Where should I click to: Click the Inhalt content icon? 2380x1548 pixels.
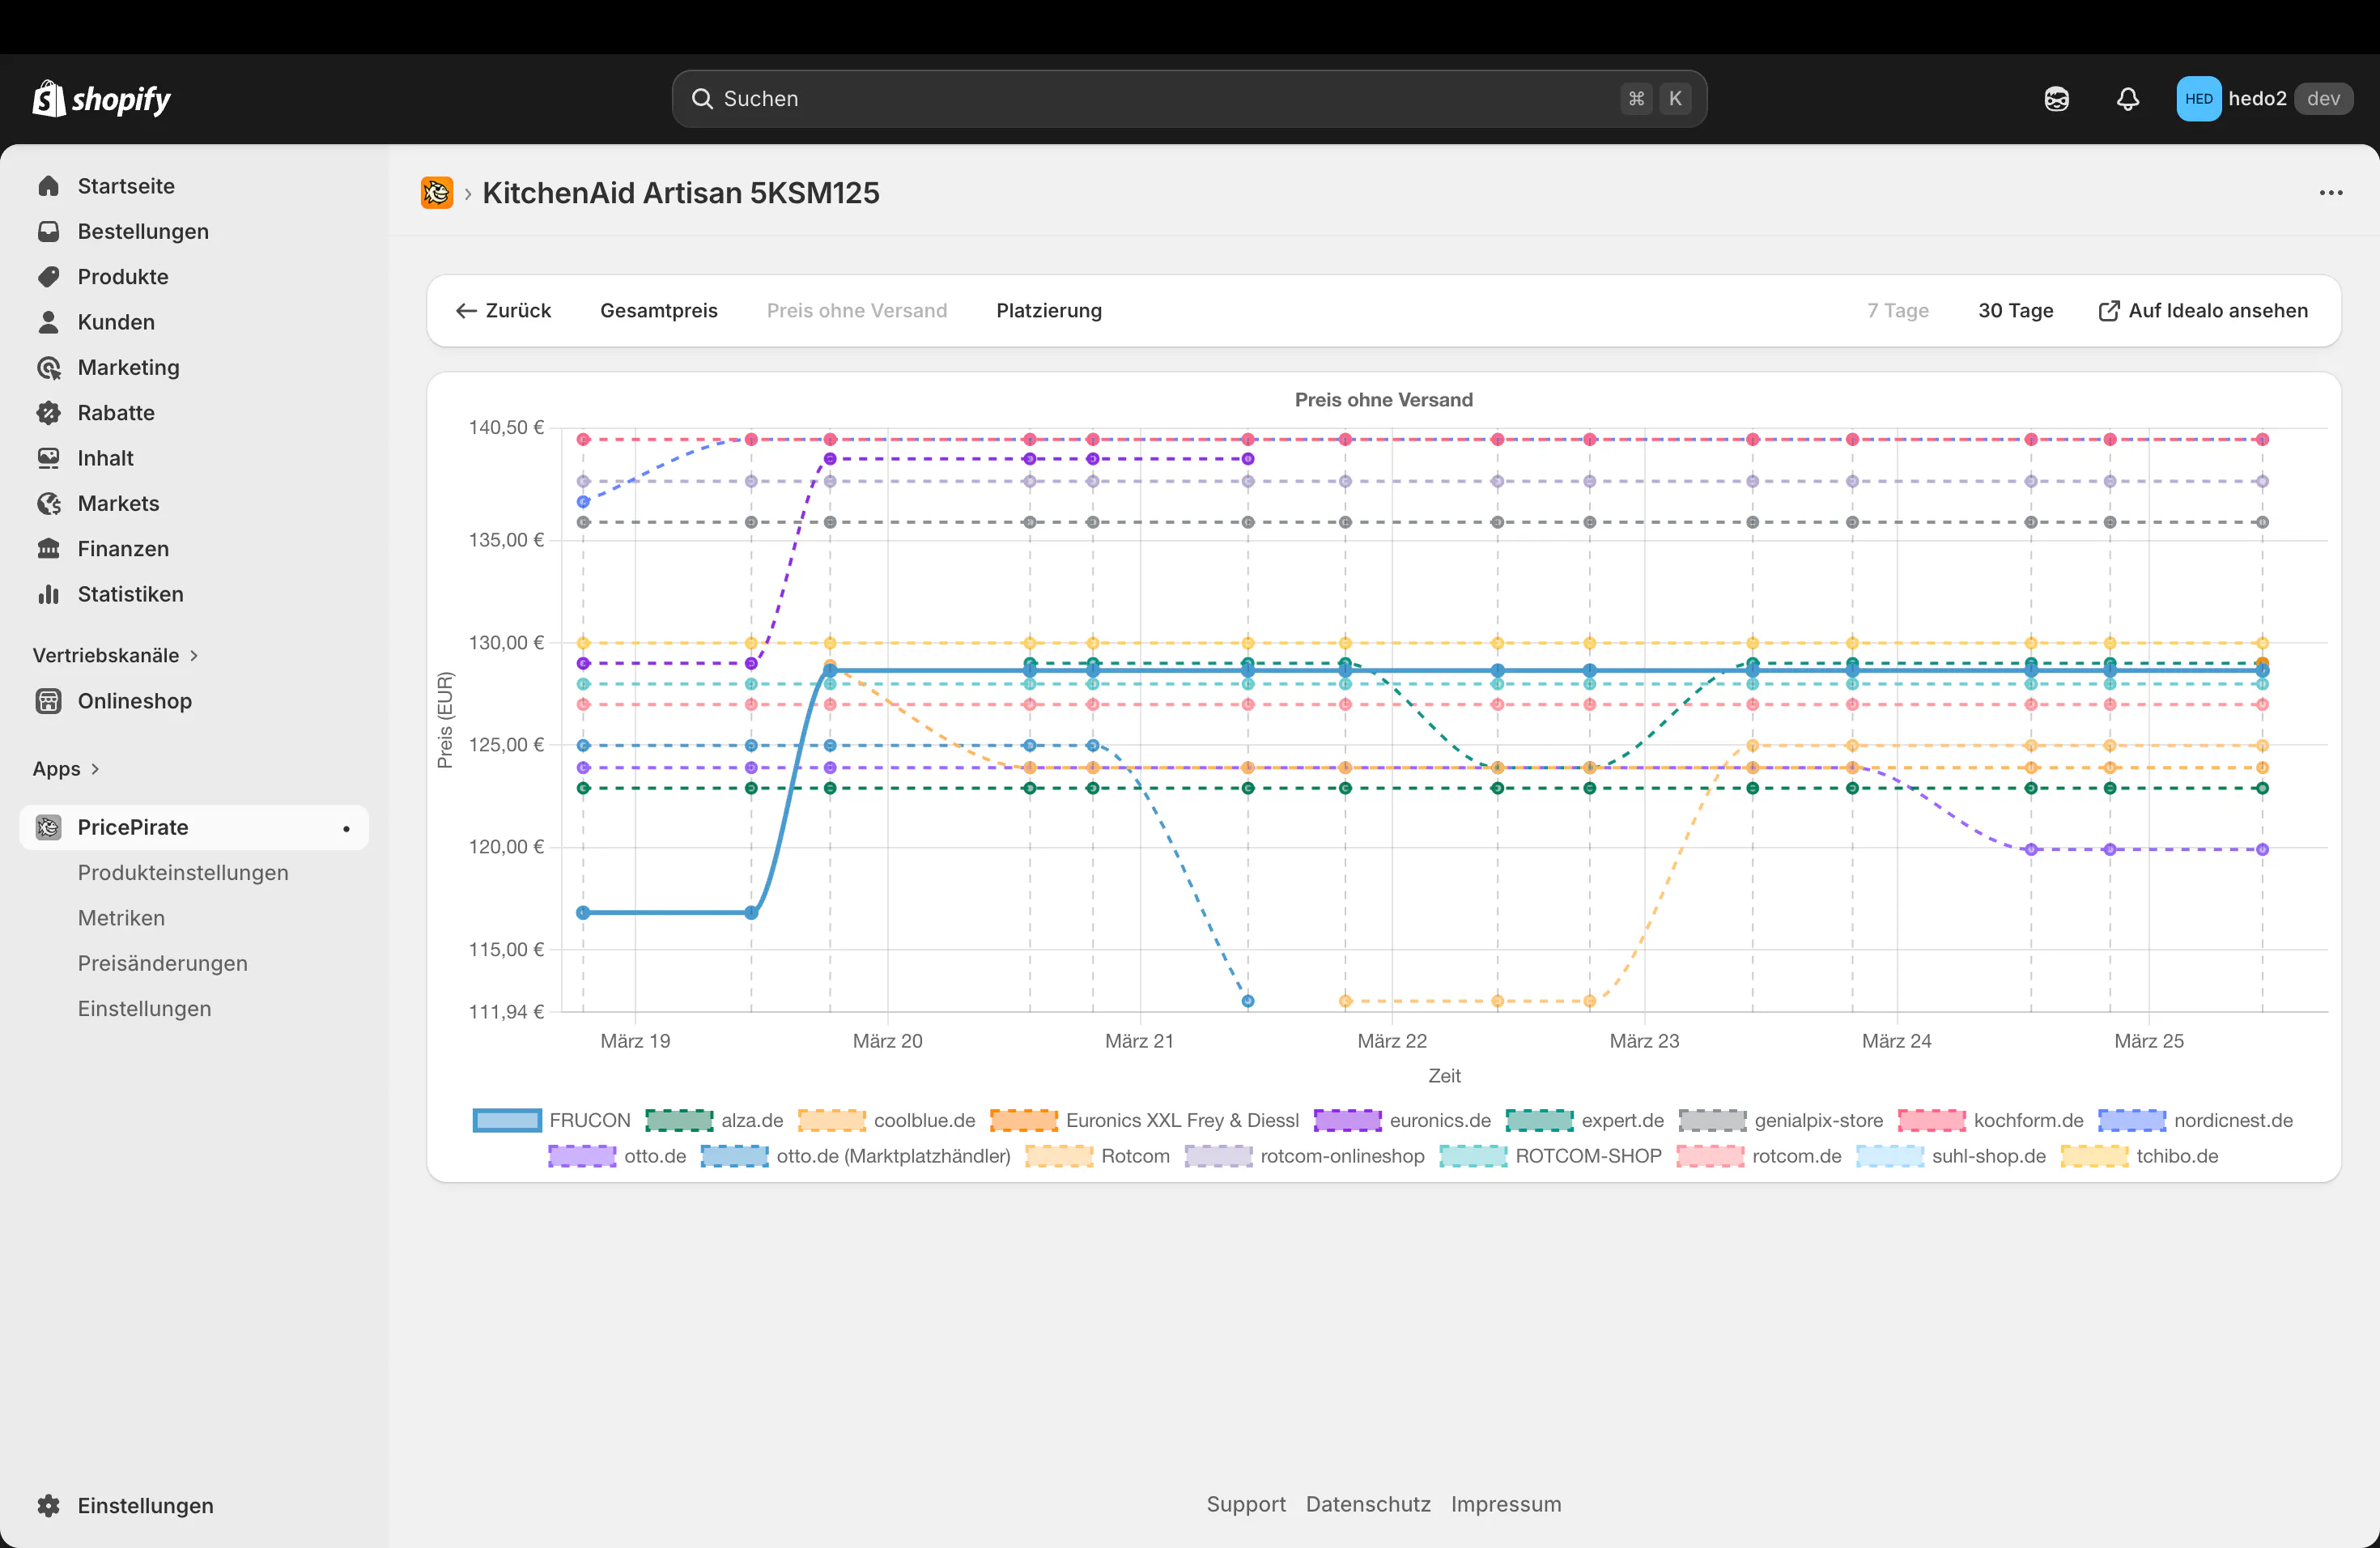click(48, 458)
